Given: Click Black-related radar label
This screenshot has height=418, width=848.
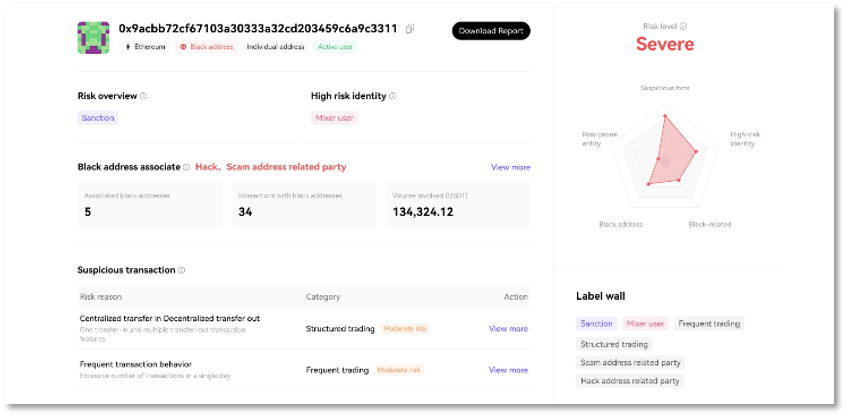Looking at the screenshot, I should [710, 224].
